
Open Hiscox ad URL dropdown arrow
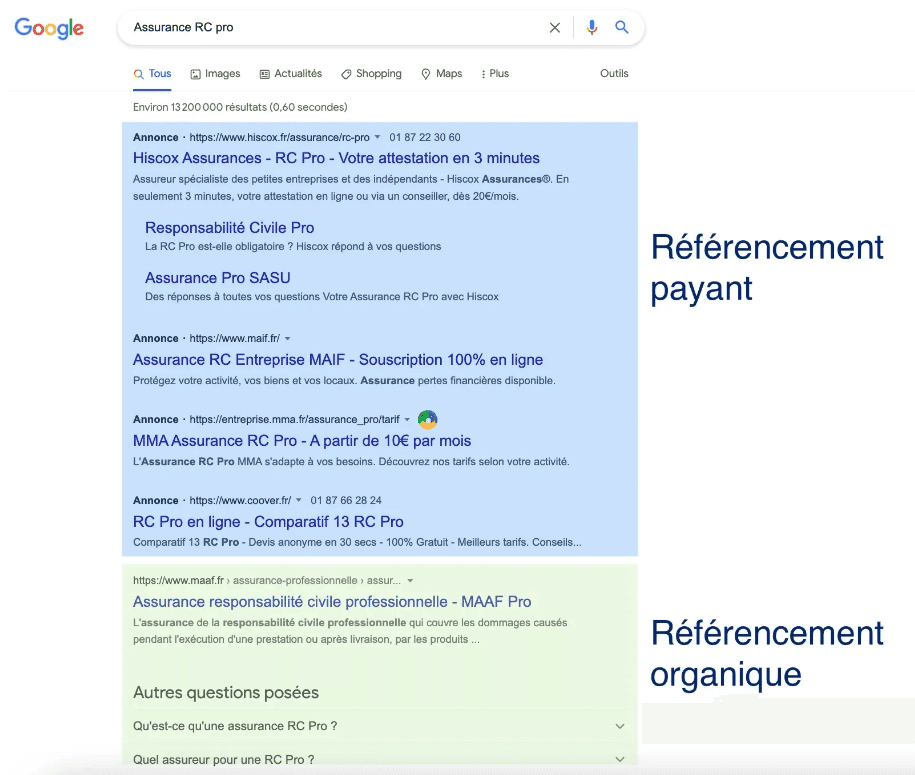[x=377, y=137]
